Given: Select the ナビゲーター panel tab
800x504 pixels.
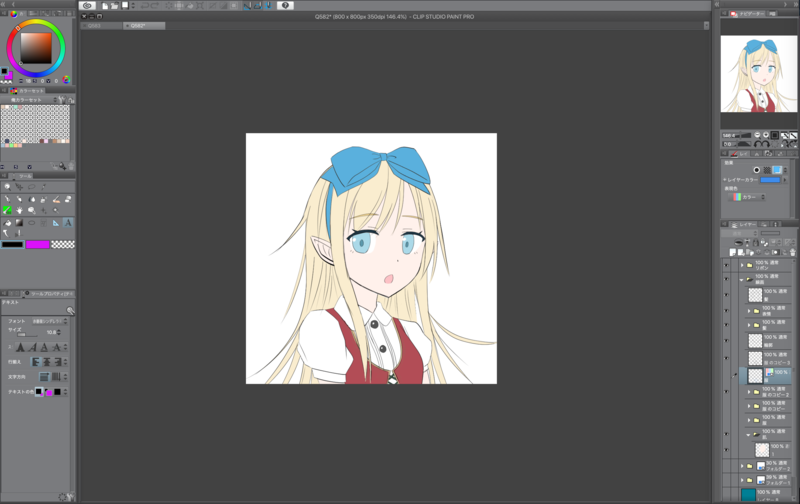Looking at the screenshot, I should click(x=748, y=14).
